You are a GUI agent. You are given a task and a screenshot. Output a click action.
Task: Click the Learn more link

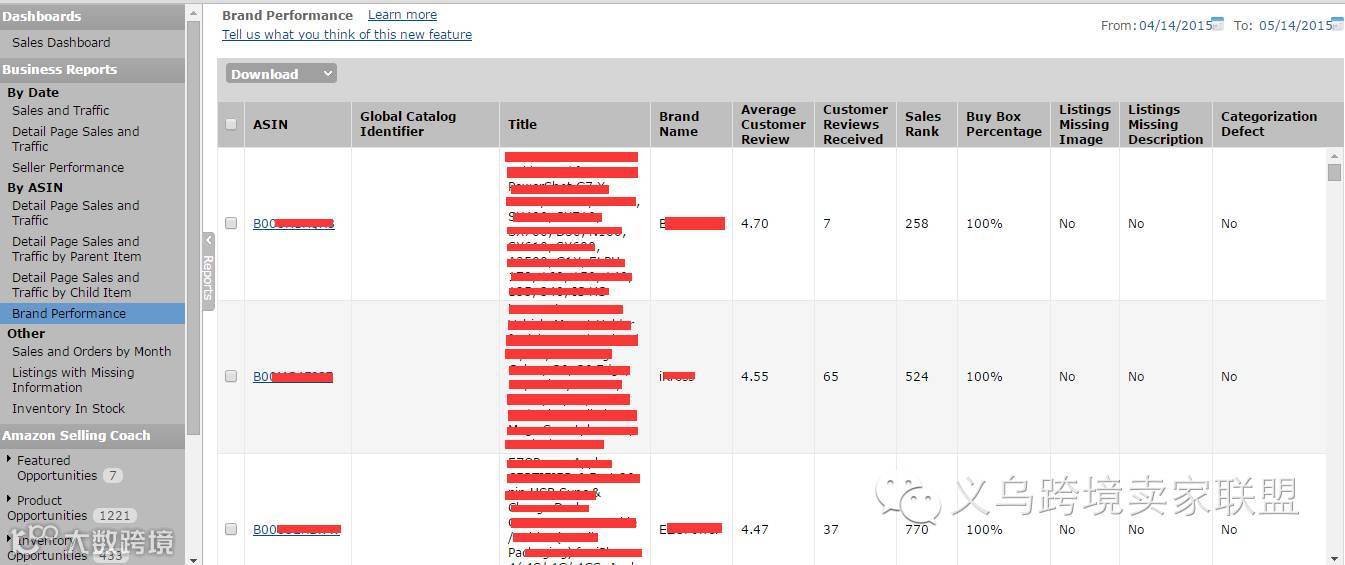tap(402, 15)
